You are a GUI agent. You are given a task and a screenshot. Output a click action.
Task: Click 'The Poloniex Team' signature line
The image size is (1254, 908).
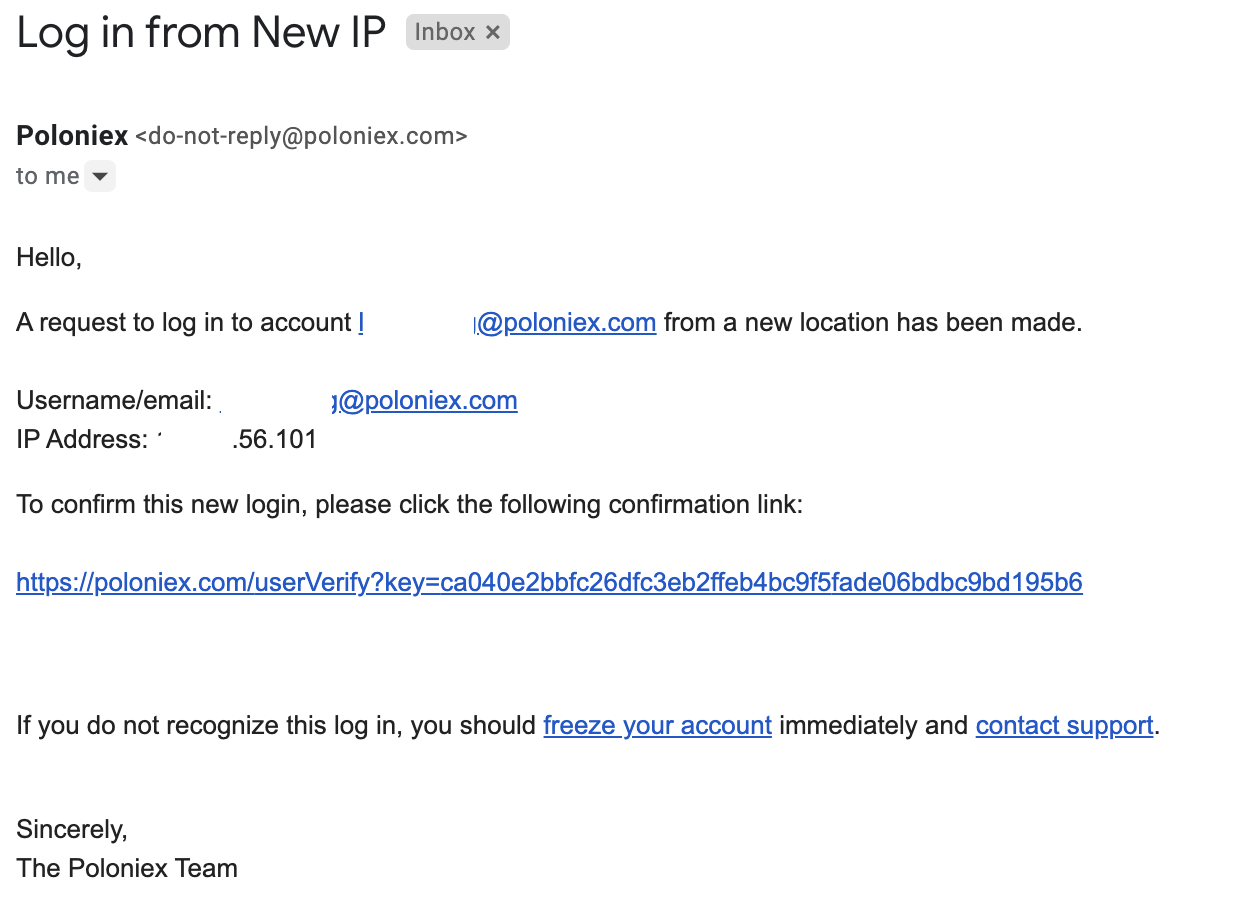(x=127, y=868)
